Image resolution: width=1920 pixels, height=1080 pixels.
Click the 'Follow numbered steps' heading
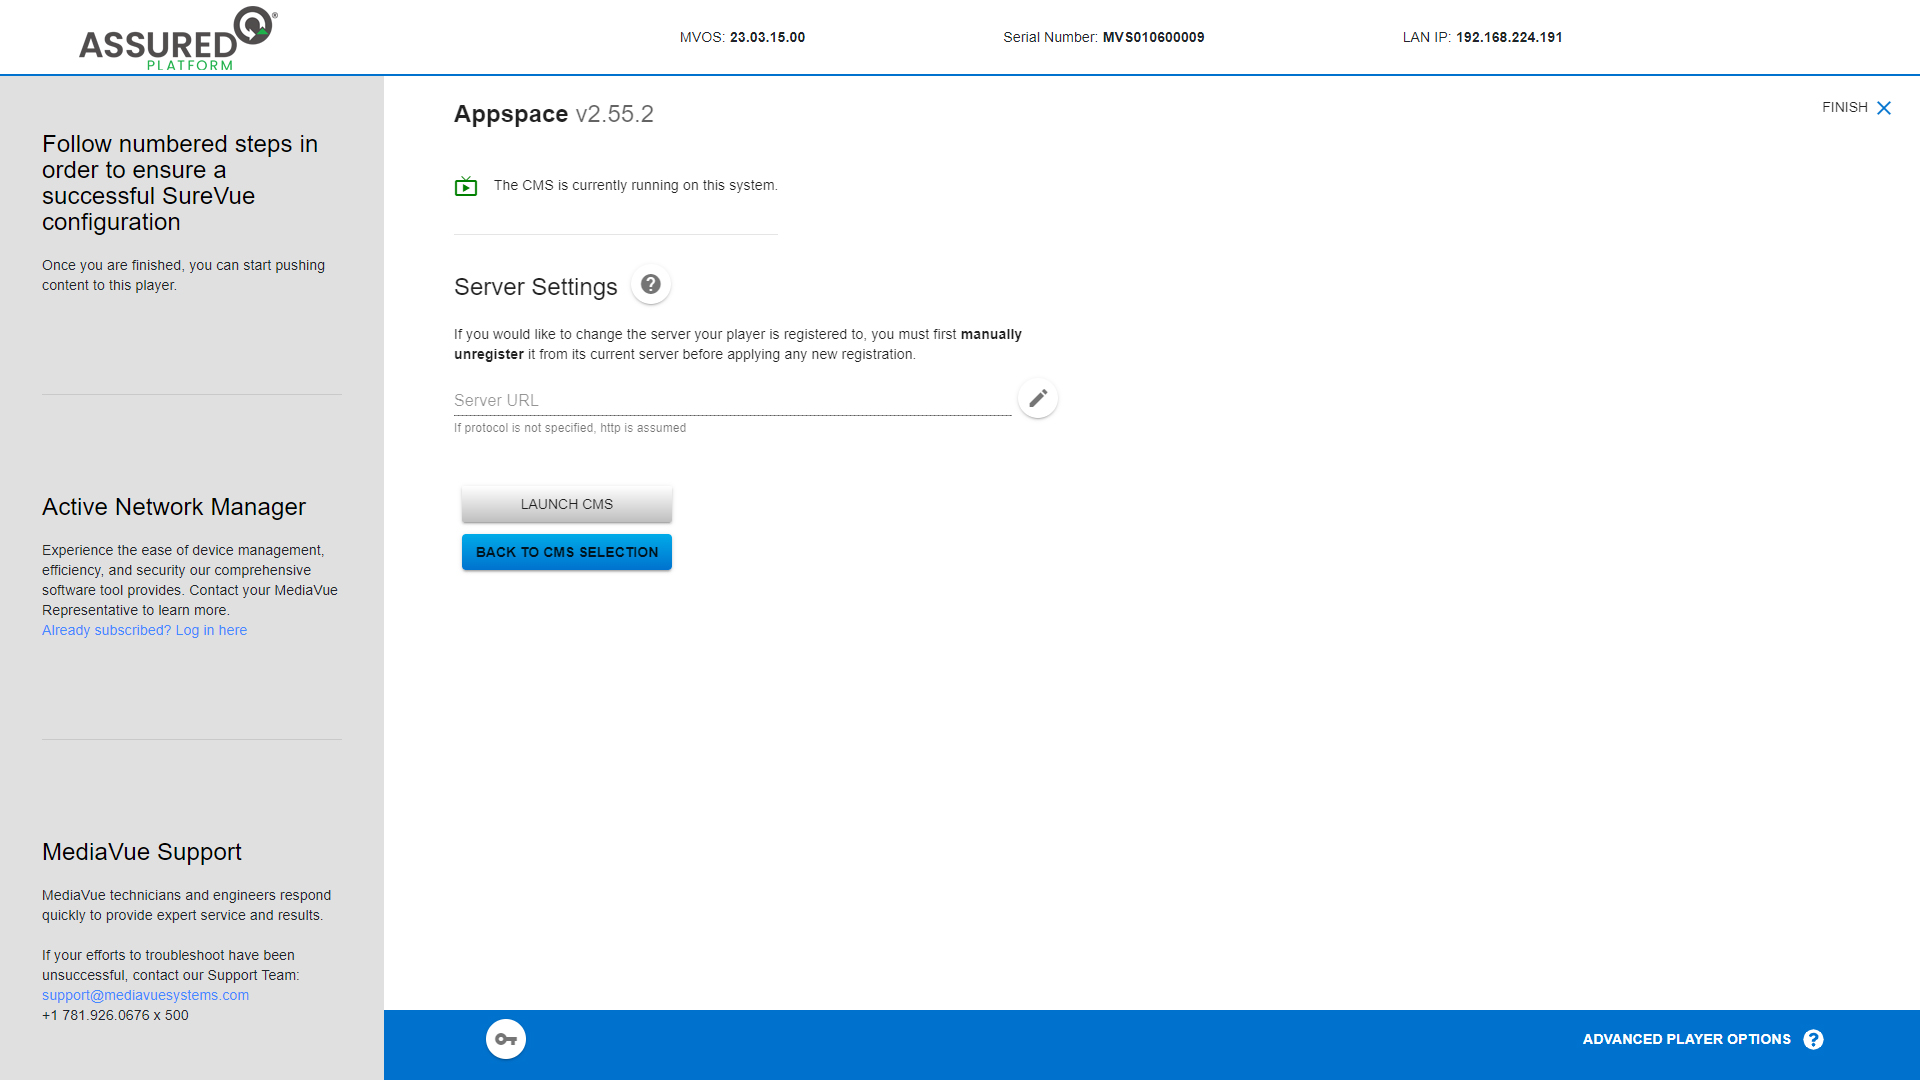click(x=180, y=183)
